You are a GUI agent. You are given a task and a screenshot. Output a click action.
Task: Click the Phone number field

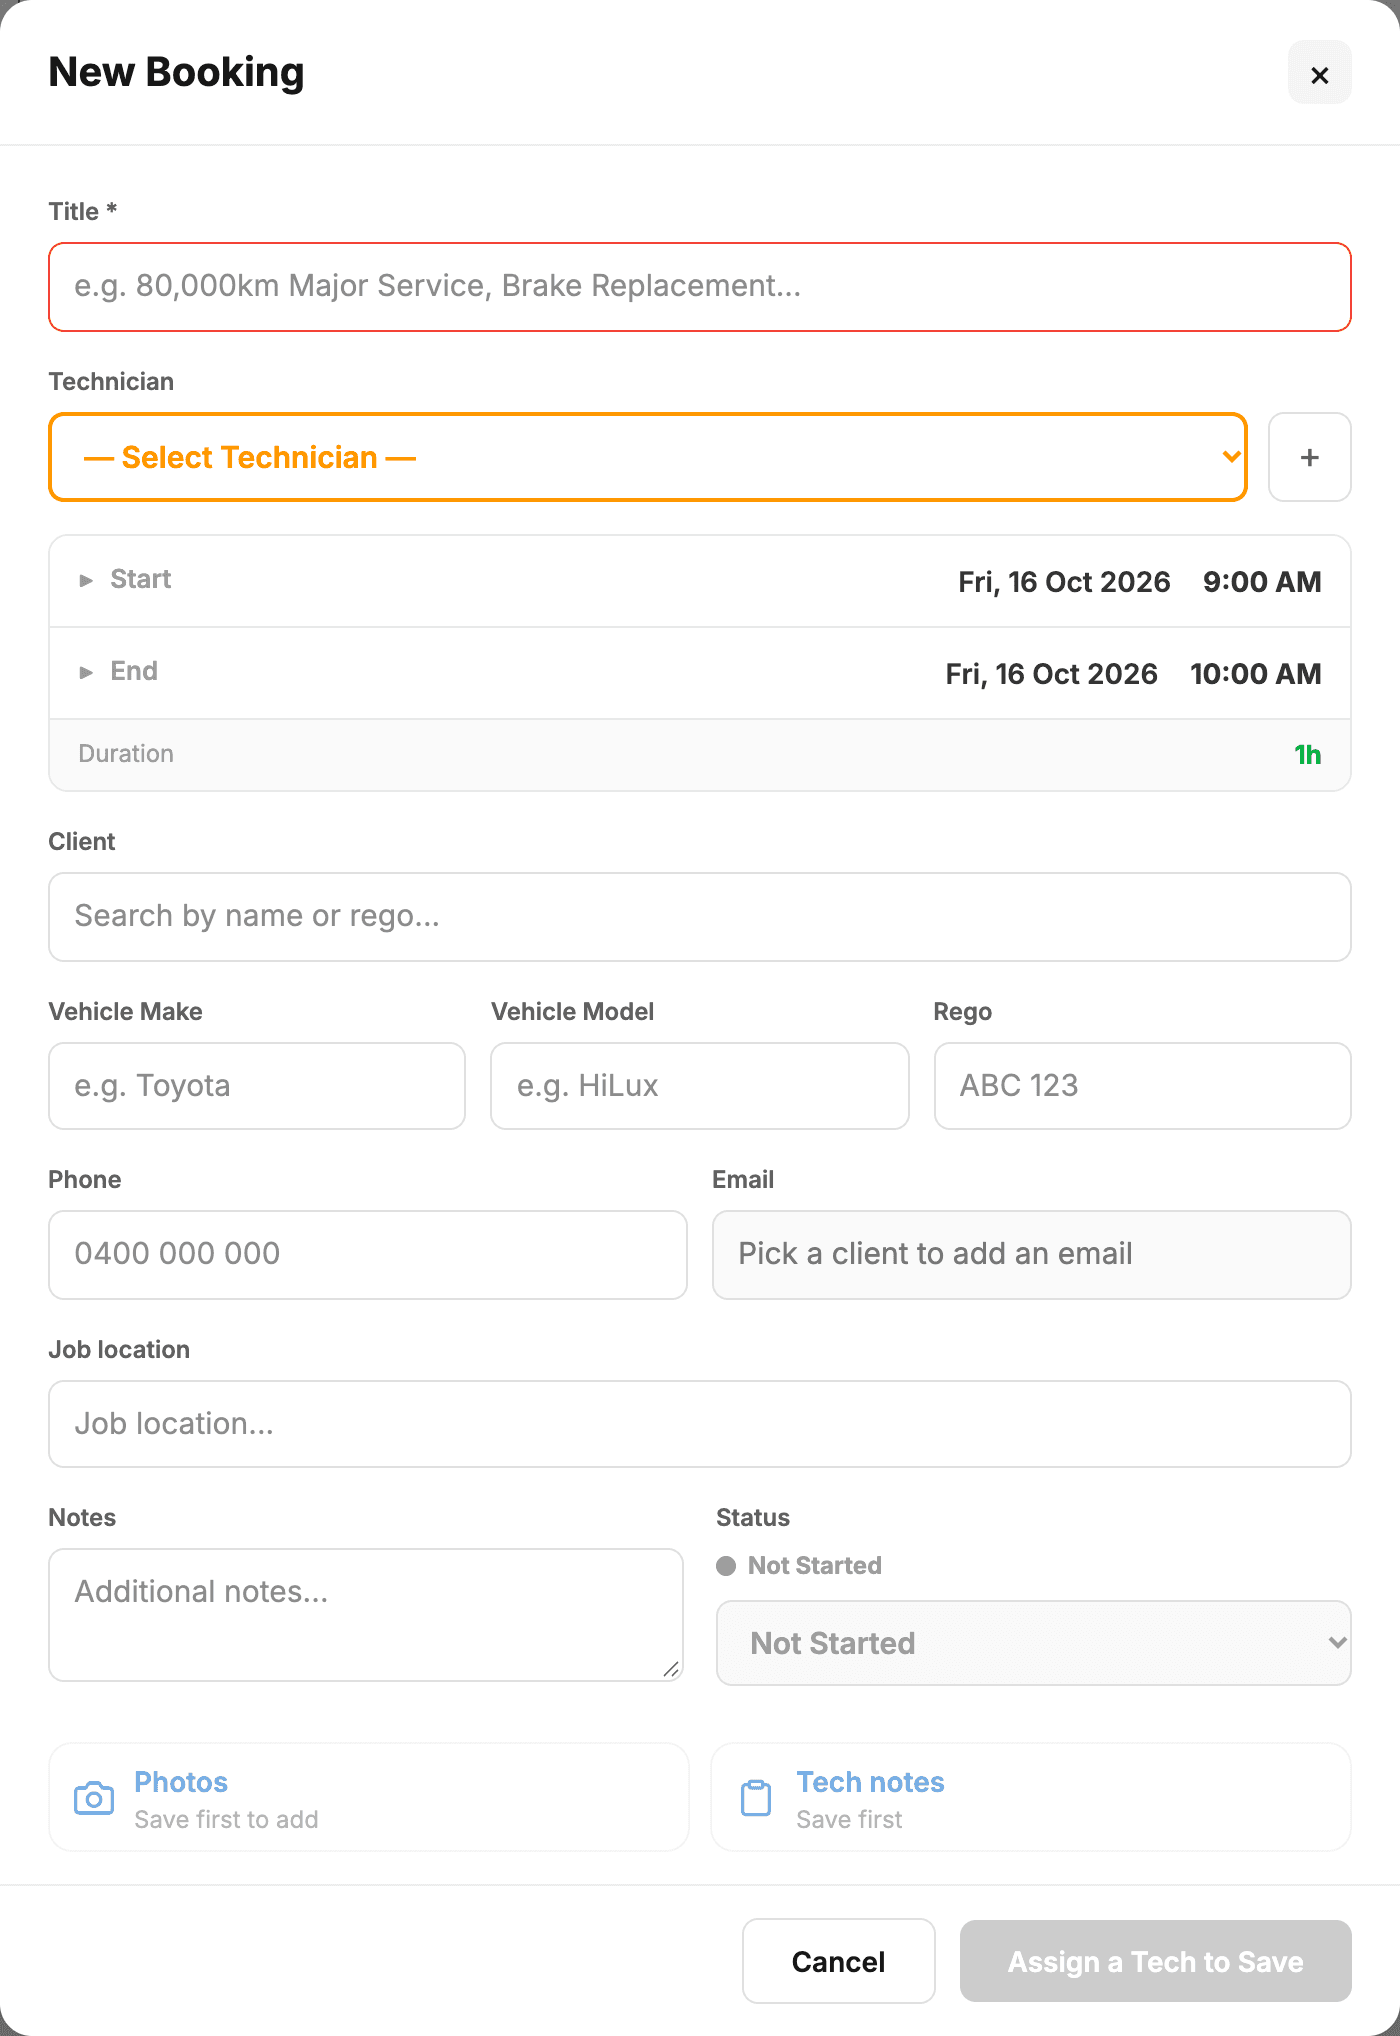click(x=368, y=1255)
